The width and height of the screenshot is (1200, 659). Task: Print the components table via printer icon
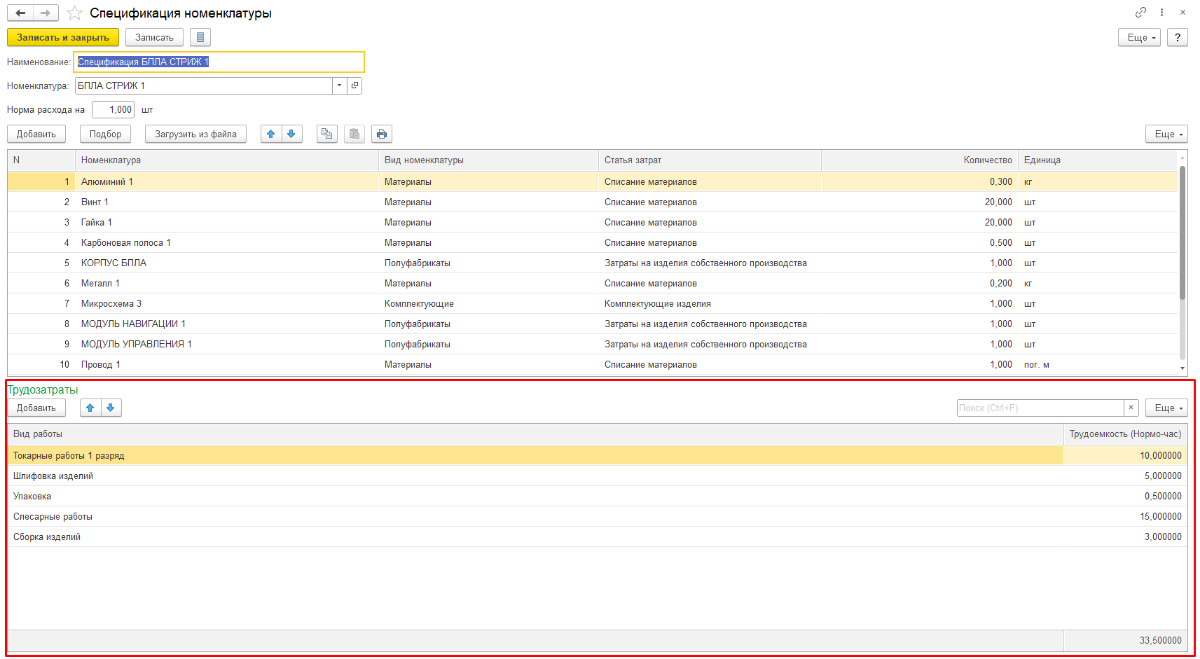(x=381, y=133)
